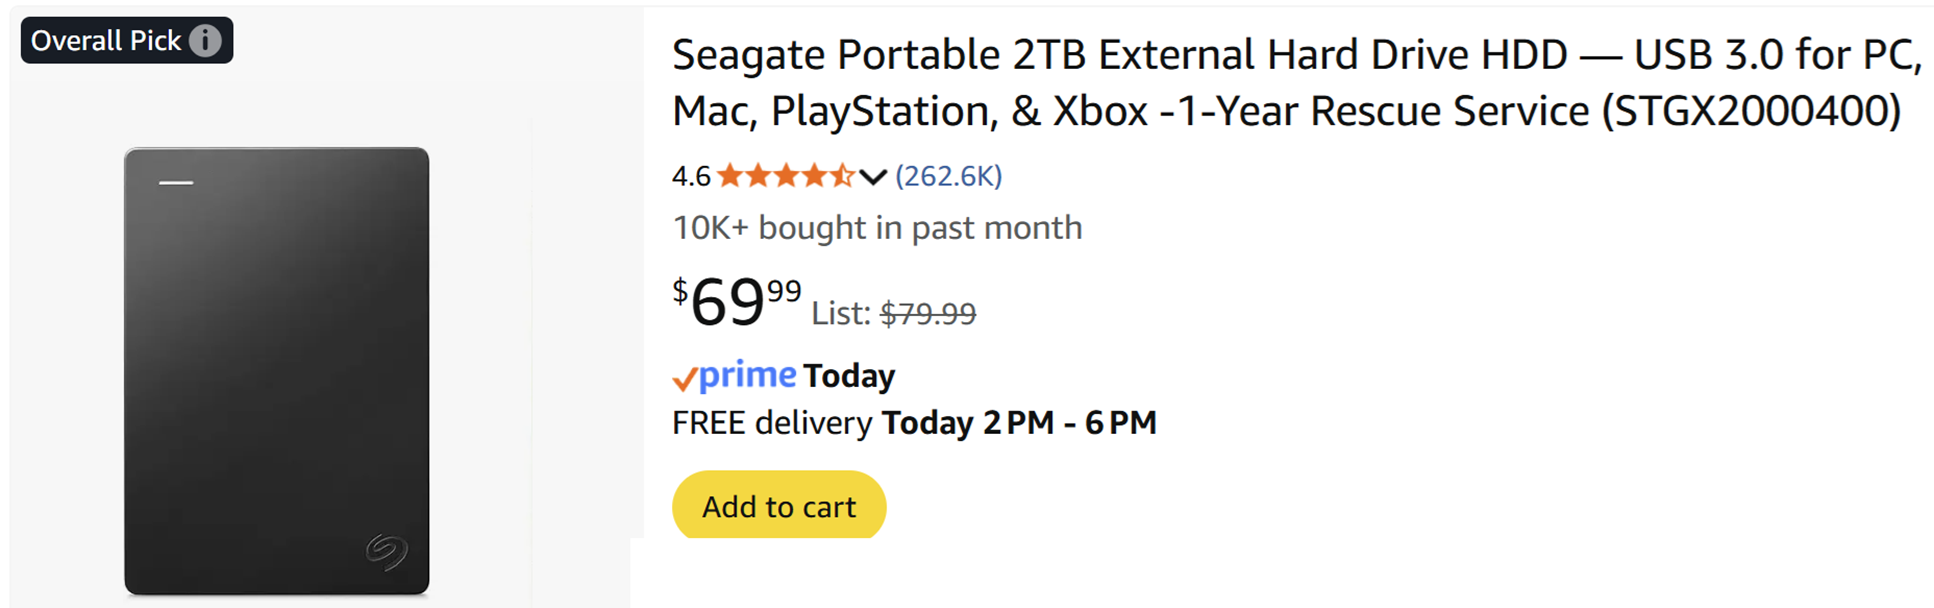Click the Seagate logo on the drive

point(387,551)
